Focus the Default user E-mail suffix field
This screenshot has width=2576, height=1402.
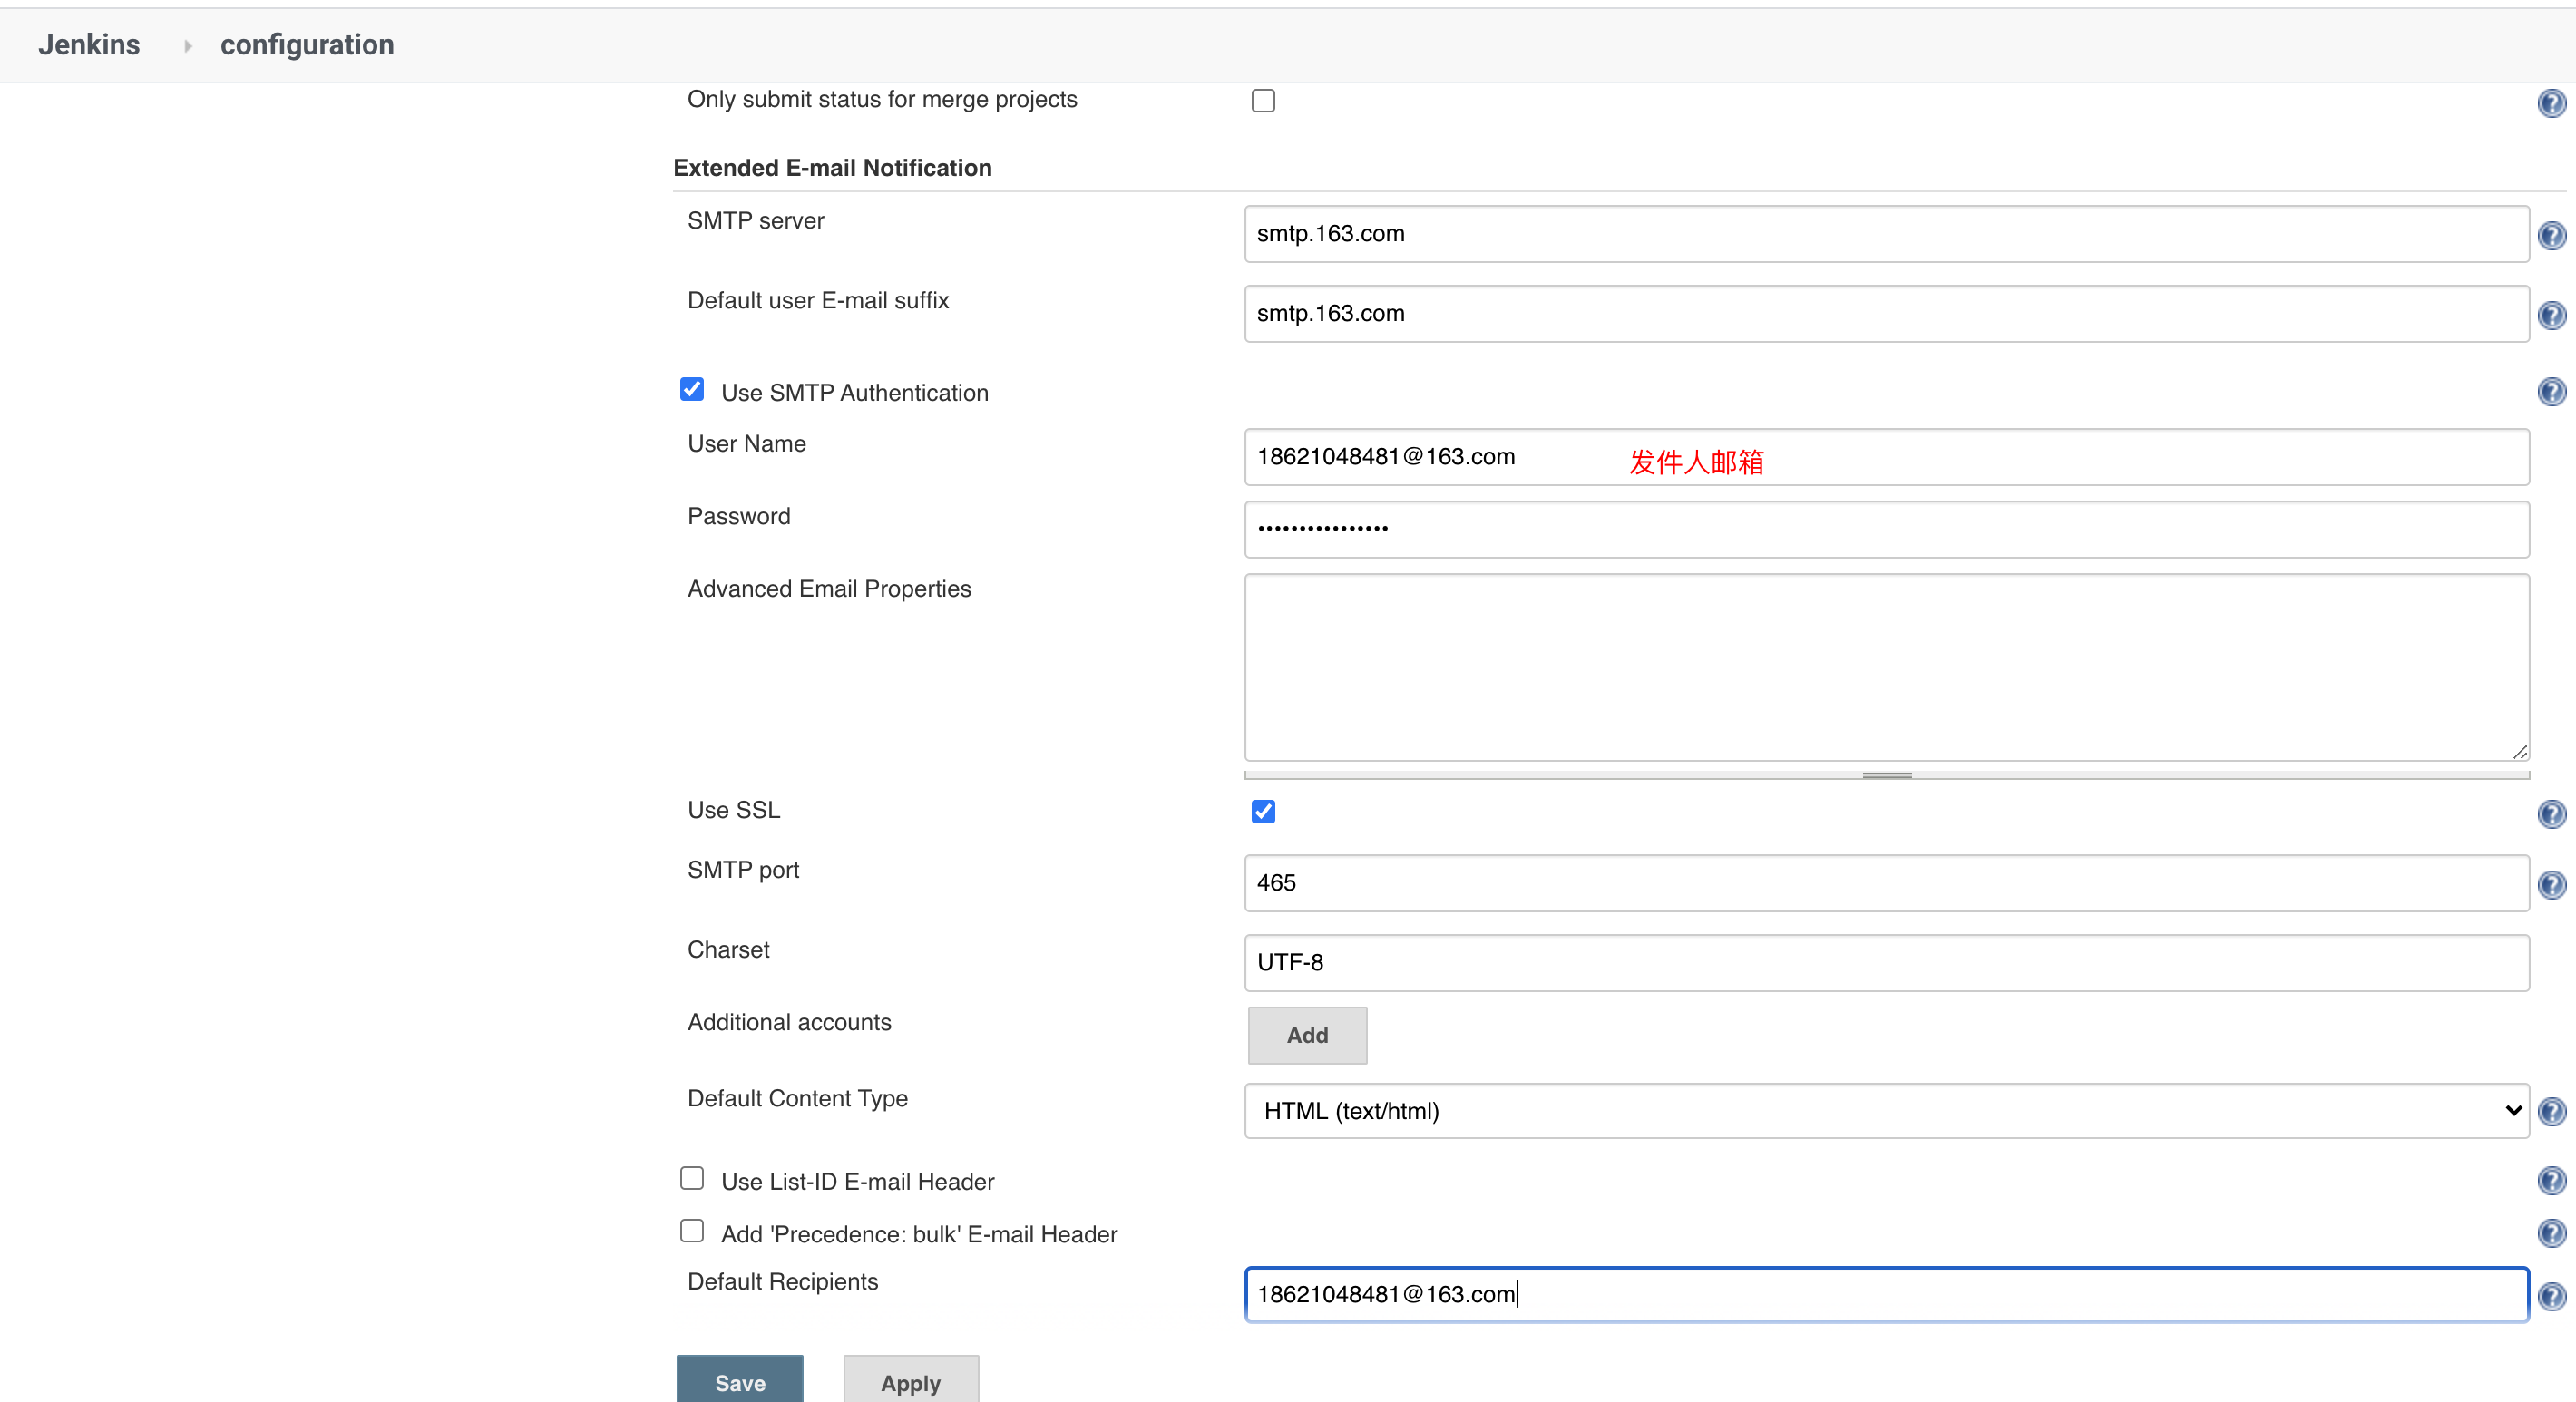[1886, 314]
